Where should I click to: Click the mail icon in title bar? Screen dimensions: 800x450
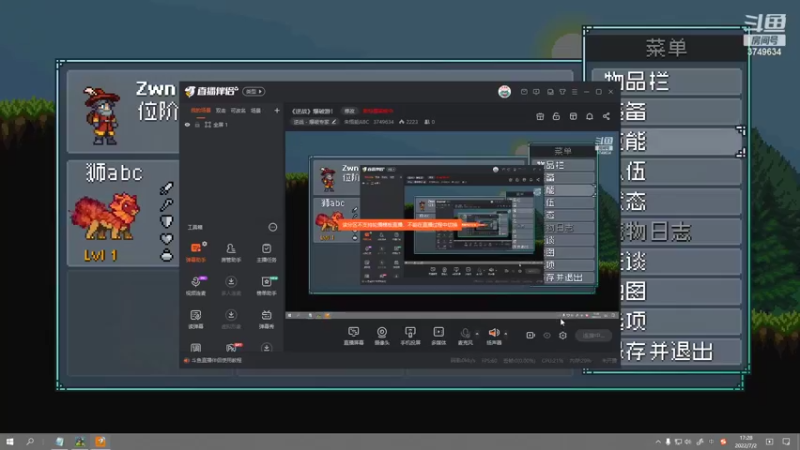524,92
